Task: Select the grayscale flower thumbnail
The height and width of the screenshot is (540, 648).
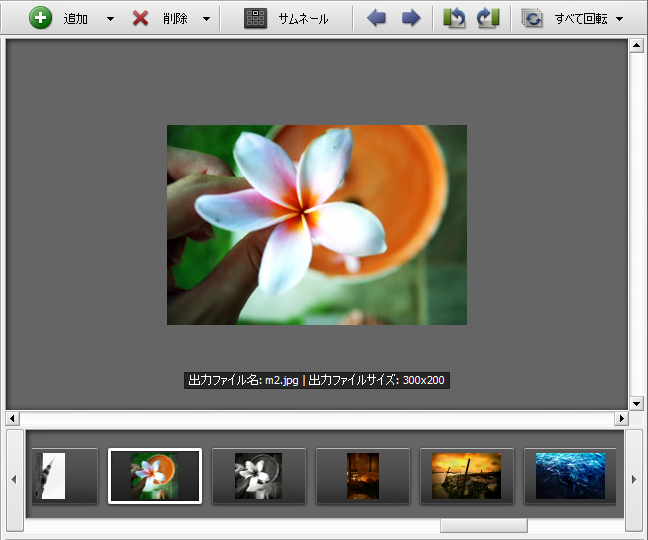Action: pos(258,476)
